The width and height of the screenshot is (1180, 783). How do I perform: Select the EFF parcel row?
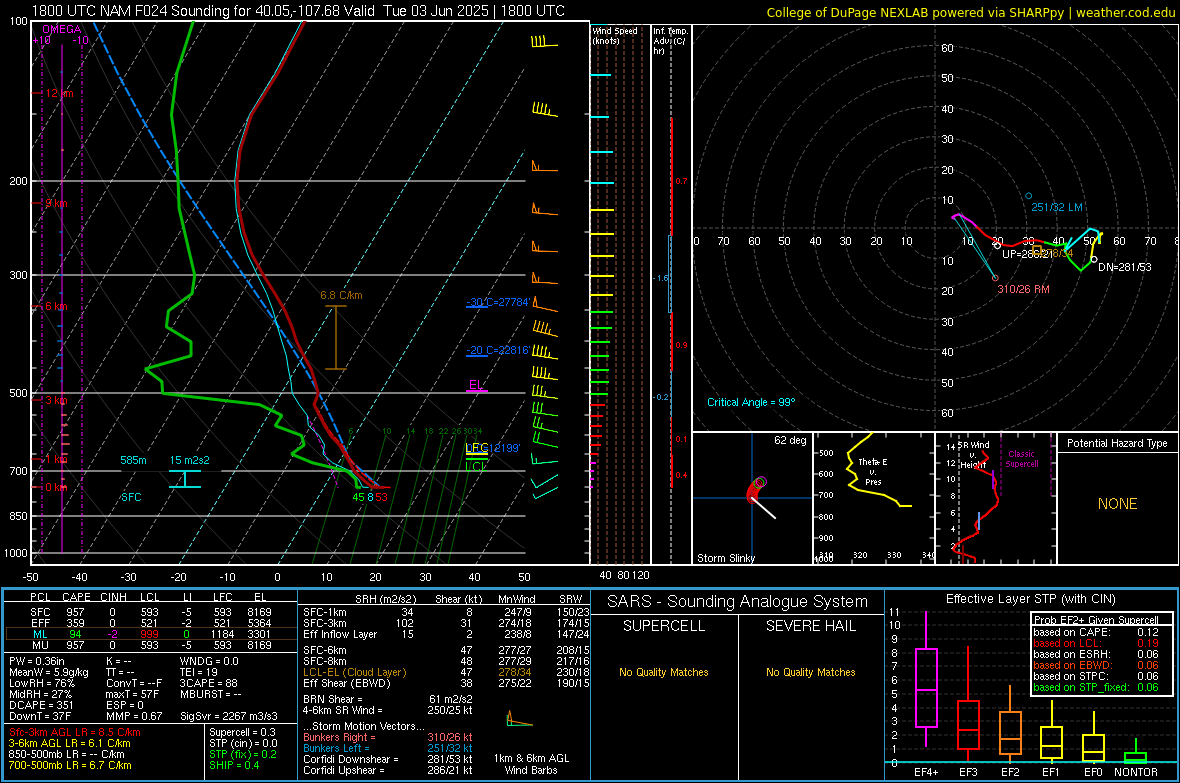(151, 623)
